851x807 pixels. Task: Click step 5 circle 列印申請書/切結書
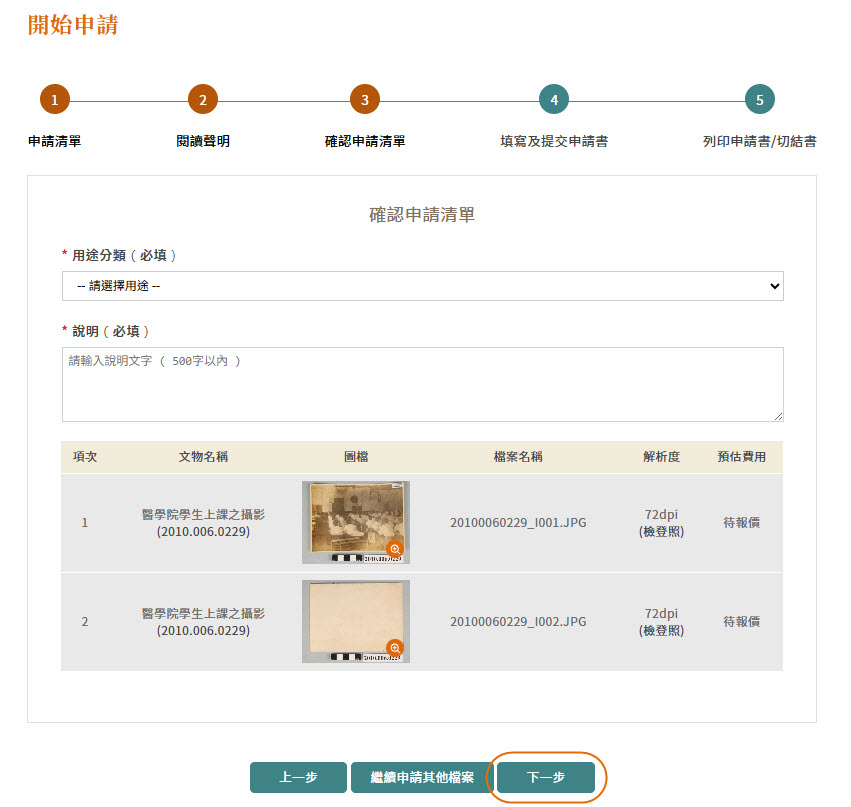[760, 99]
